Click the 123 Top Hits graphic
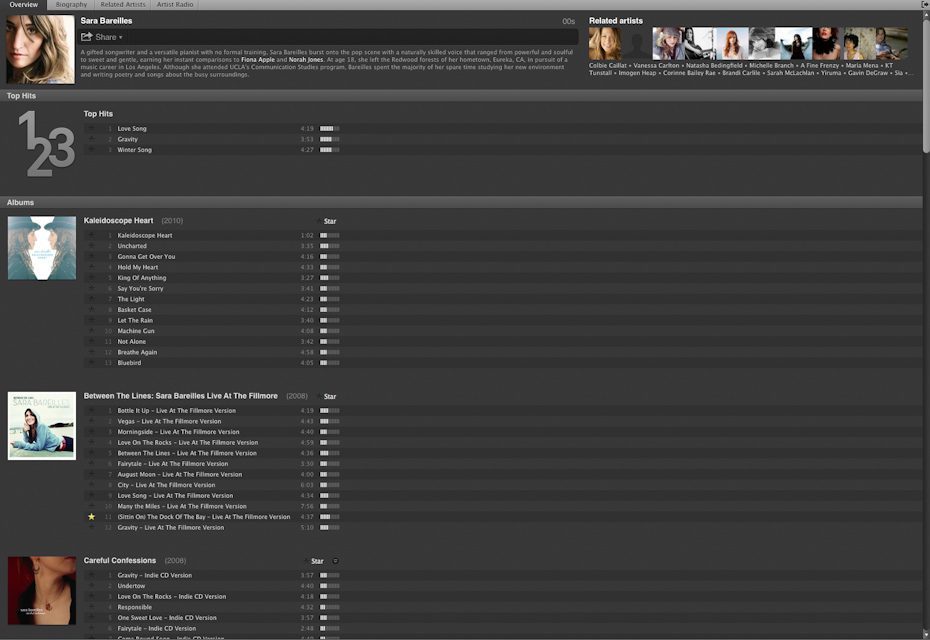The width and height of the screenshot is (930, 640). [46, 143]
